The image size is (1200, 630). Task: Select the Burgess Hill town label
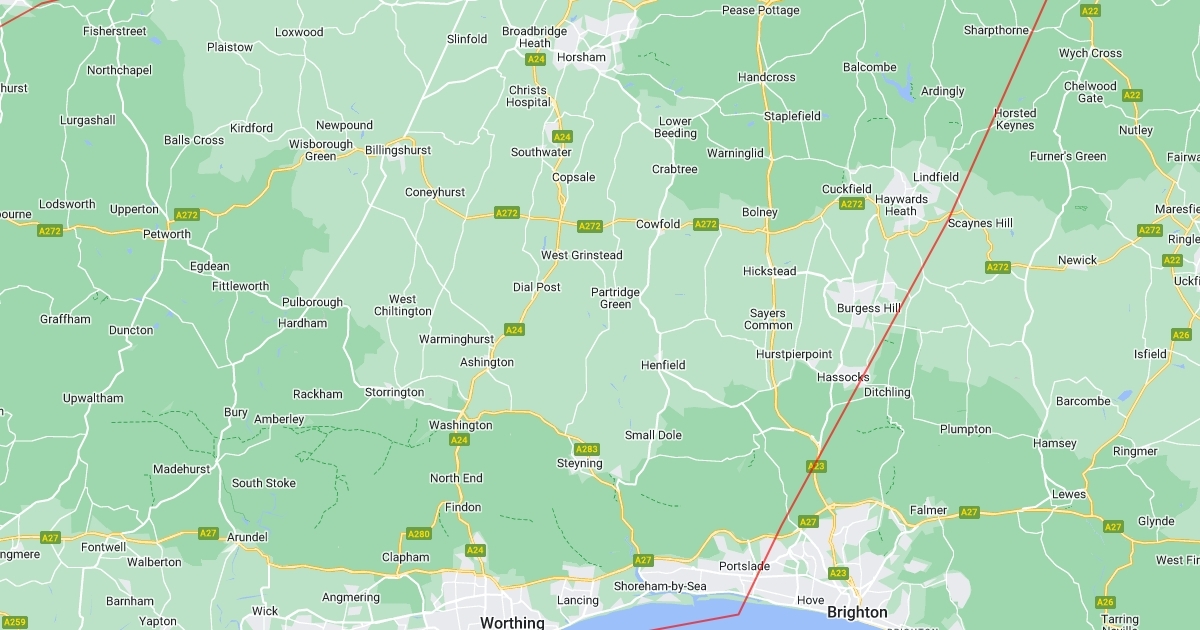868,308
